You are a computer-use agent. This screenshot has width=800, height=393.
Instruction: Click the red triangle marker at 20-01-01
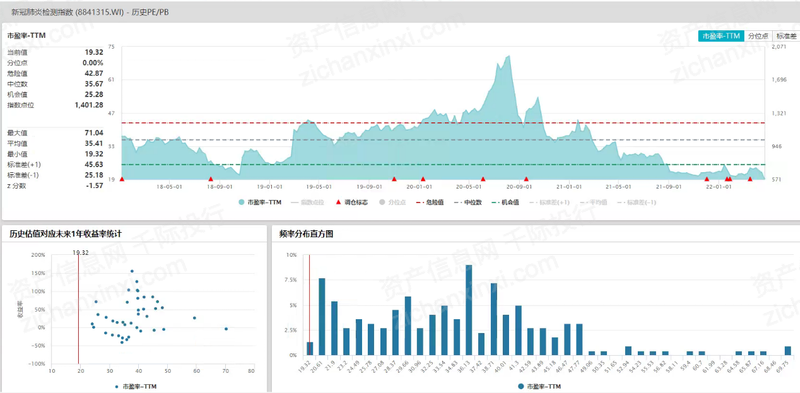pos(422,179)
